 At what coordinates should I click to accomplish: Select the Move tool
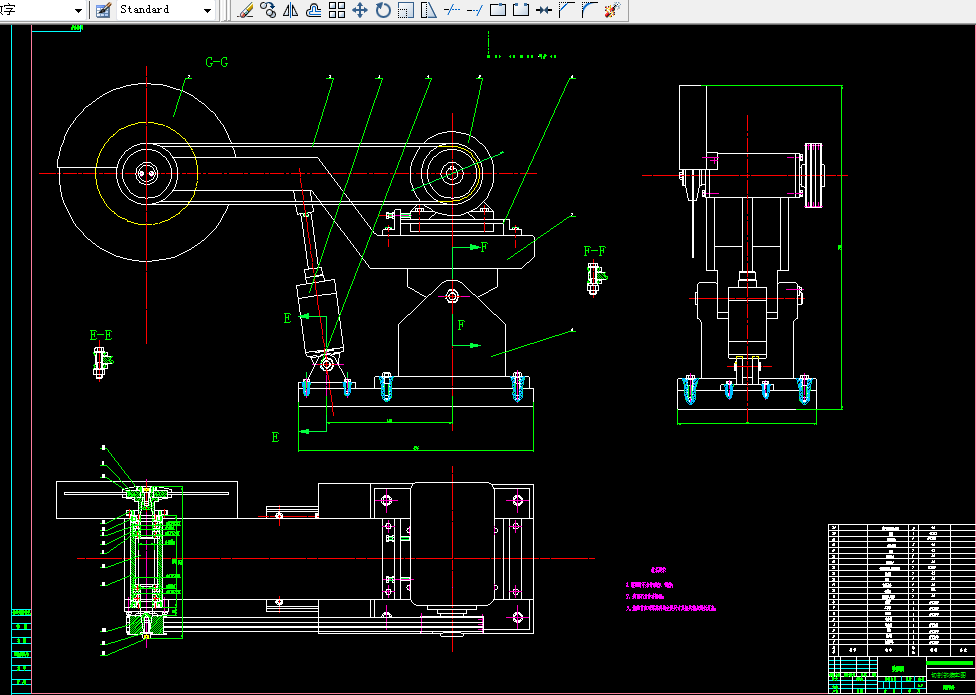360,10
